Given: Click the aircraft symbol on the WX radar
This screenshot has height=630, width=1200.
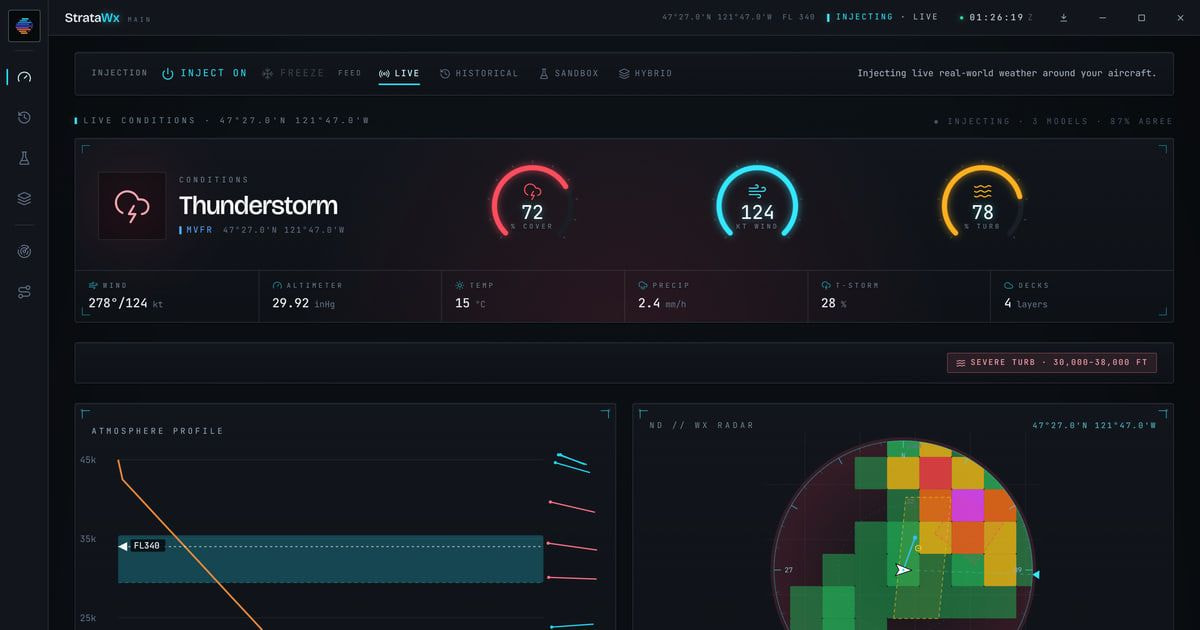Looking at the screenshot, I should pyautogui.click(x=903, y=570).
